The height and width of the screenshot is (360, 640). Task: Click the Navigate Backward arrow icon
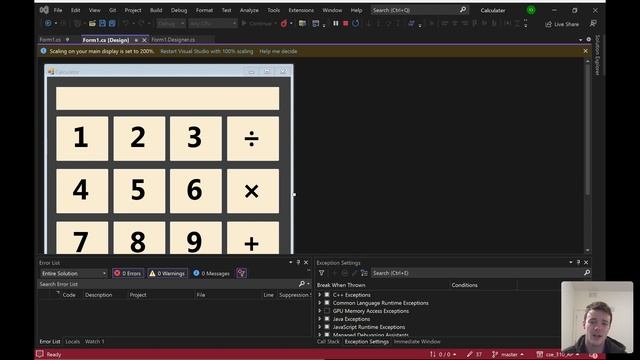click(48, 24)
